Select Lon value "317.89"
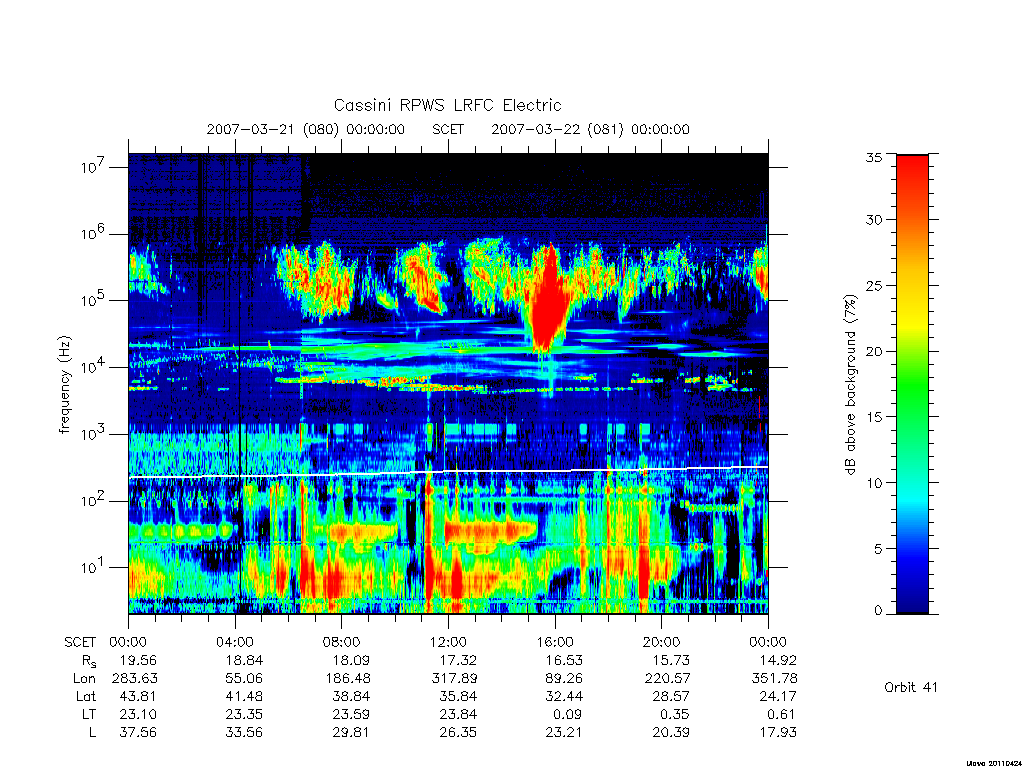Viewport: 1024px width, 768px height. [x=455, y=679]
